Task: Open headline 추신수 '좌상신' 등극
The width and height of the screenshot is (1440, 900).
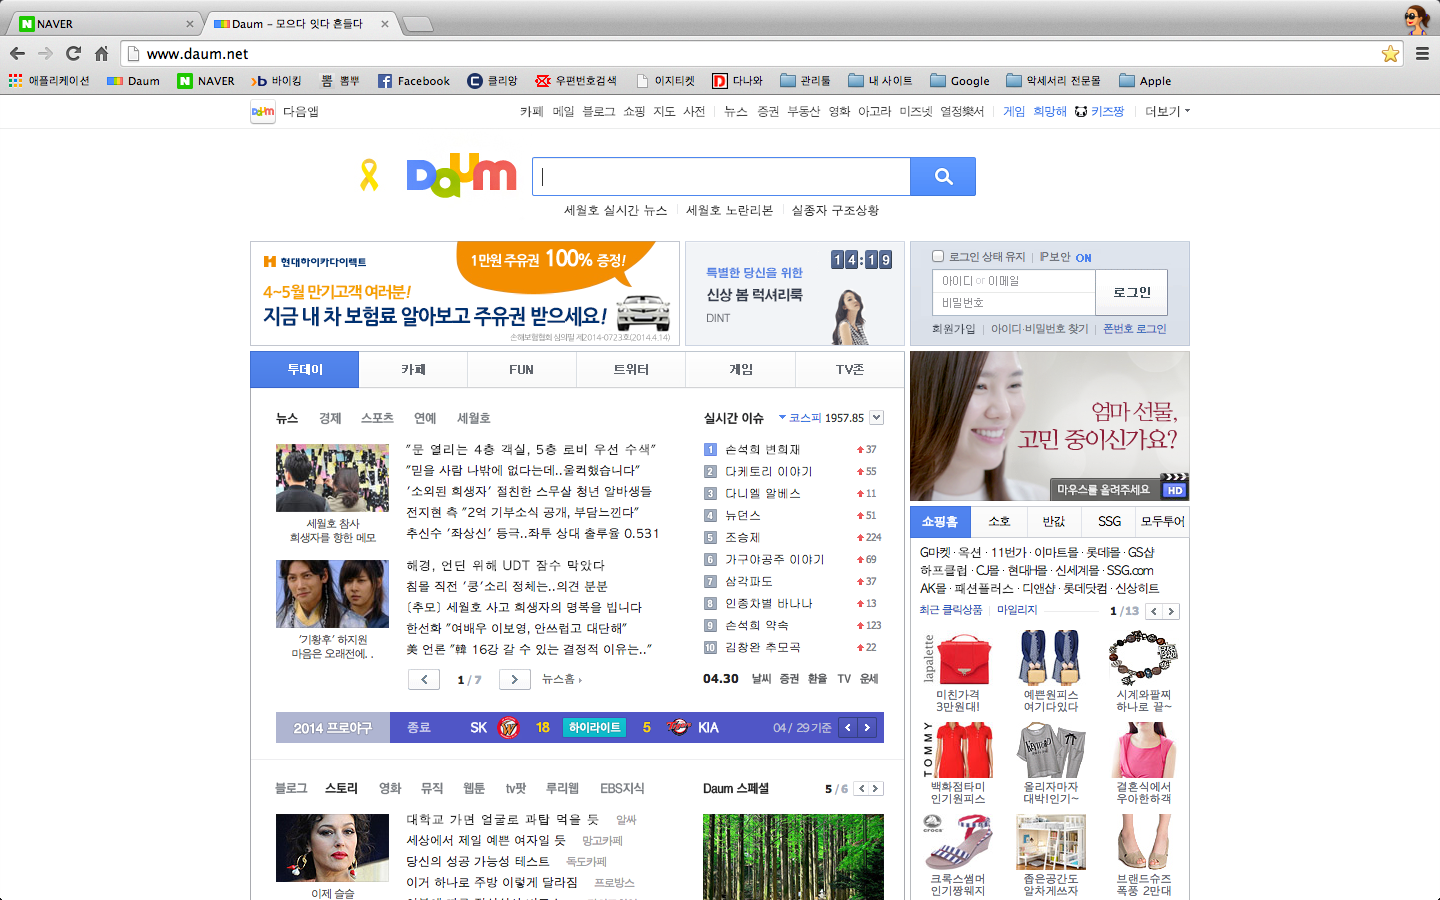Action: [x=532, y=533]
